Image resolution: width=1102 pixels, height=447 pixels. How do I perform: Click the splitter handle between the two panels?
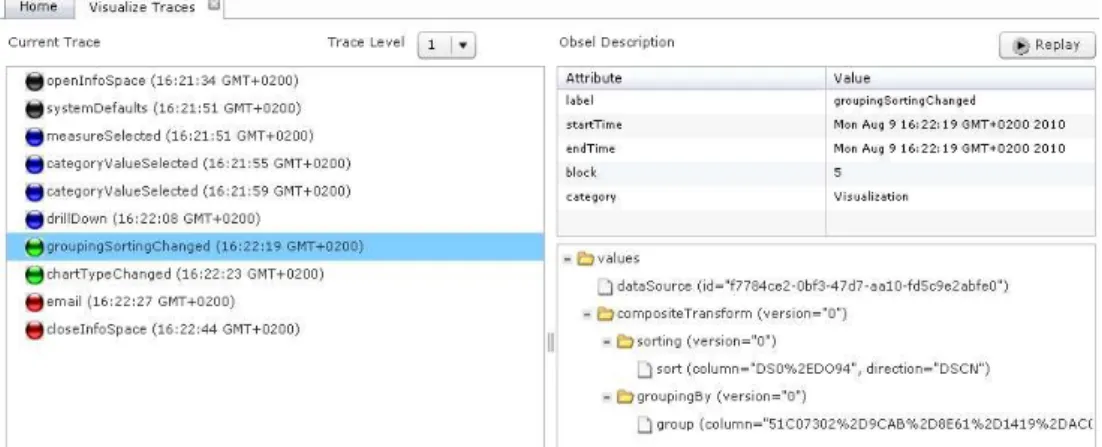550,342
